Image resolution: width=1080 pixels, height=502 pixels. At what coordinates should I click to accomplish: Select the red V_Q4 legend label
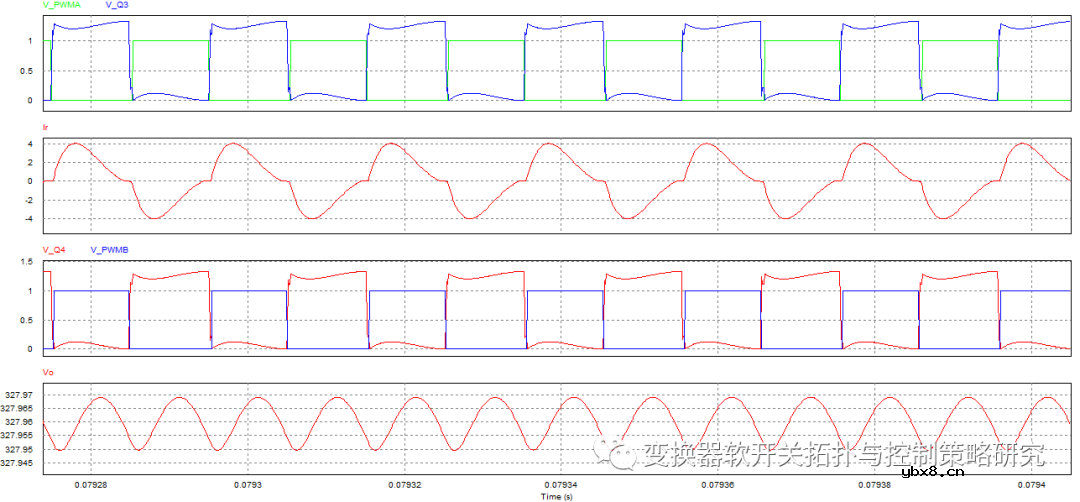point(54,249)
